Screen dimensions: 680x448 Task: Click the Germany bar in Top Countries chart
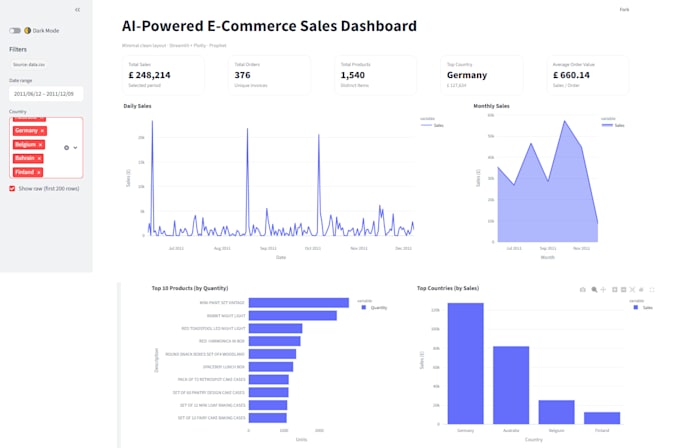point(465,363)
